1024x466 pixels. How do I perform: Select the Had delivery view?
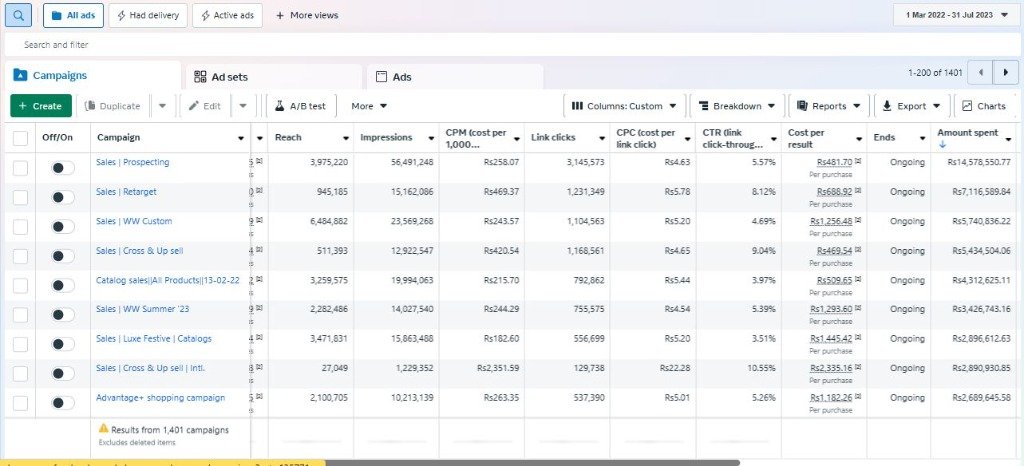[148, 15]
